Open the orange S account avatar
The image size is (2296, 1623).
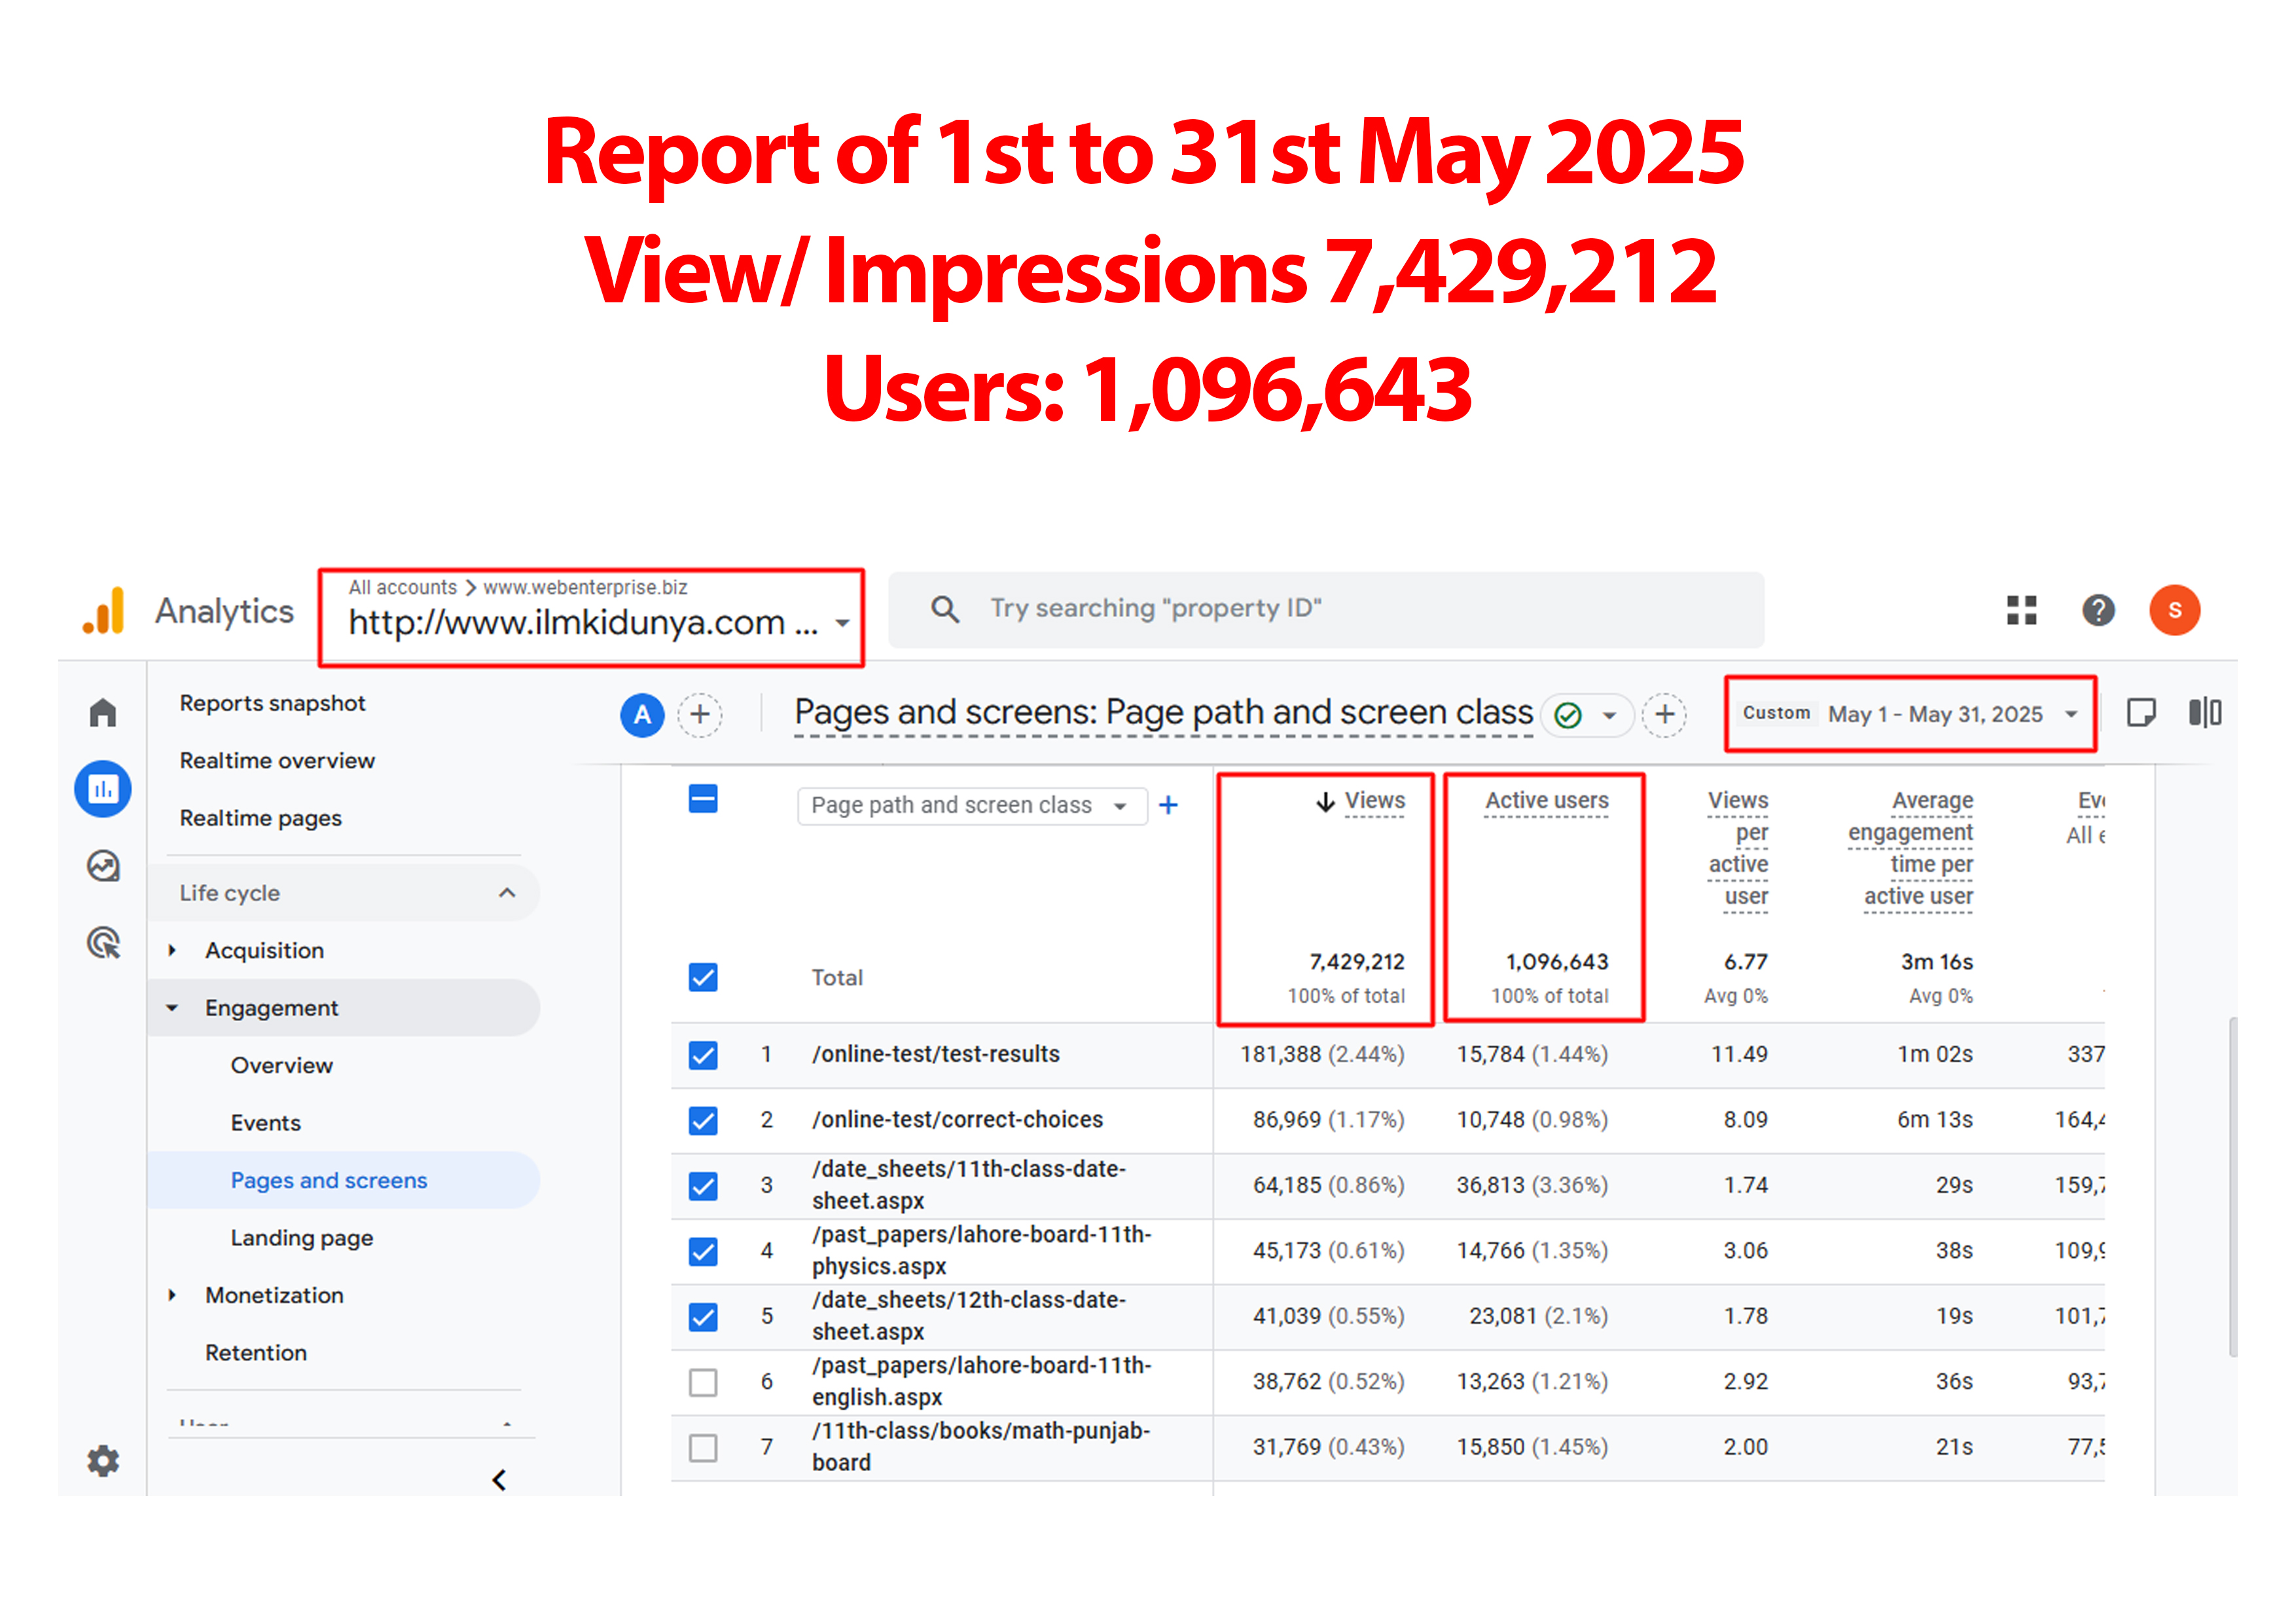pyautogui.click(x=2175, y=610)
